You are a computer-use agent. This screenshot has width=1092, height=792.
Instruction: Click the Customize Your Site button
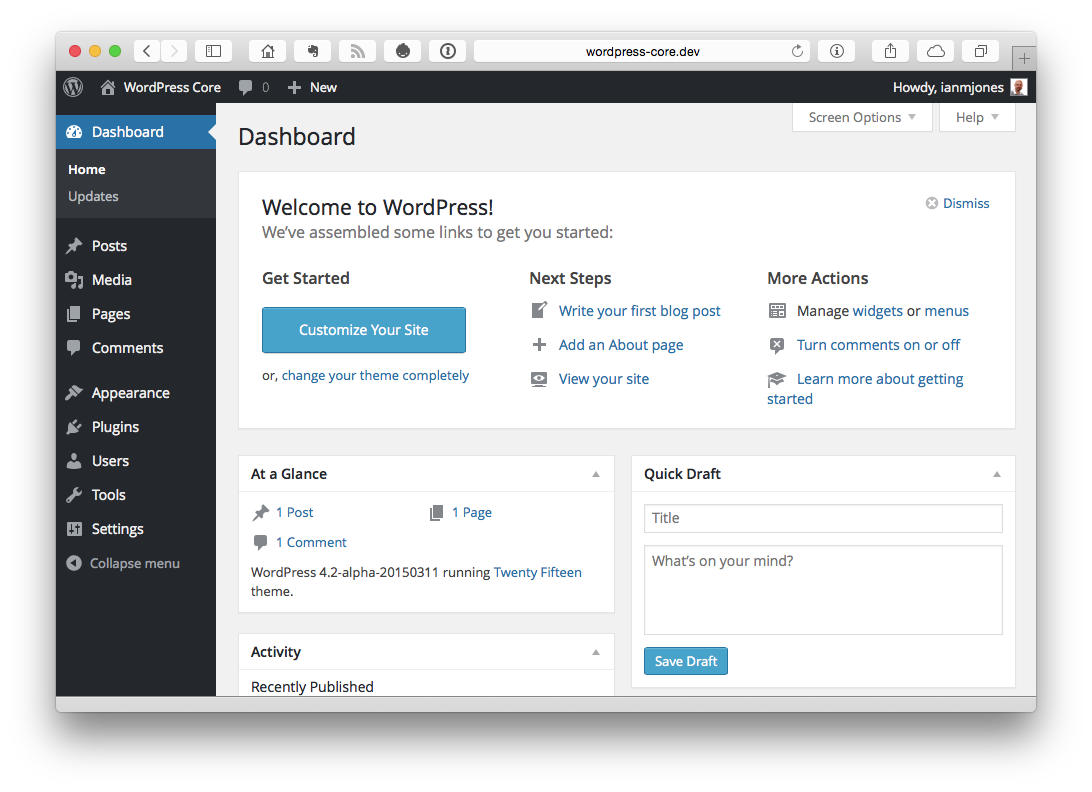coord(363,330)
